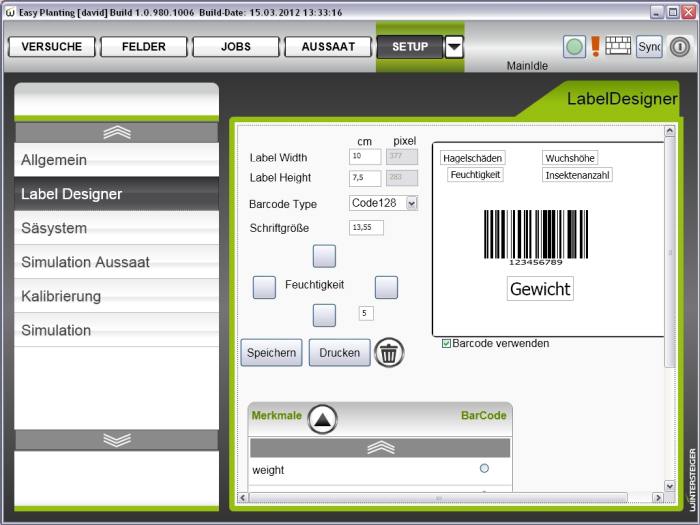Select Feuchtigkeit field on label preview
Screen dimensions: 700x525
point(475,175)
